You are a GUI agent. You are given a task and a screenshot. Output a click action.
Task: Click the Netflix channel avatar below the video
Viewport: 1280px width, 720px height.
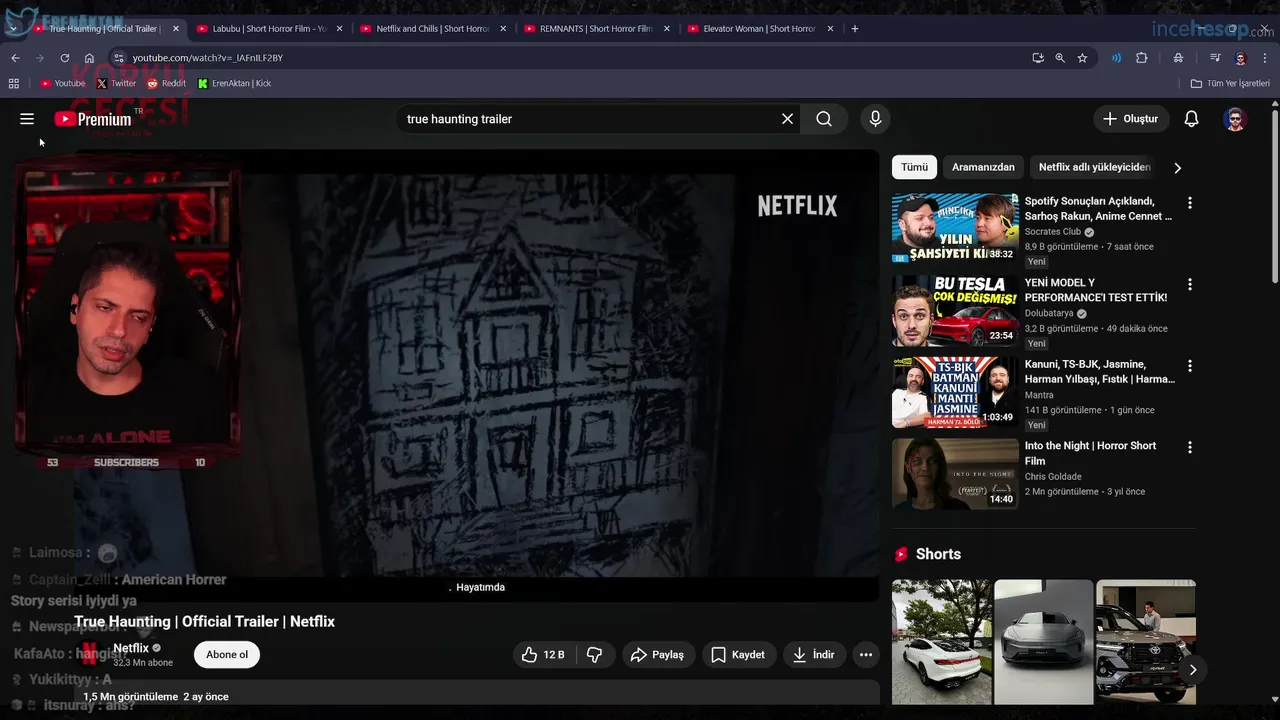point(90,655)
